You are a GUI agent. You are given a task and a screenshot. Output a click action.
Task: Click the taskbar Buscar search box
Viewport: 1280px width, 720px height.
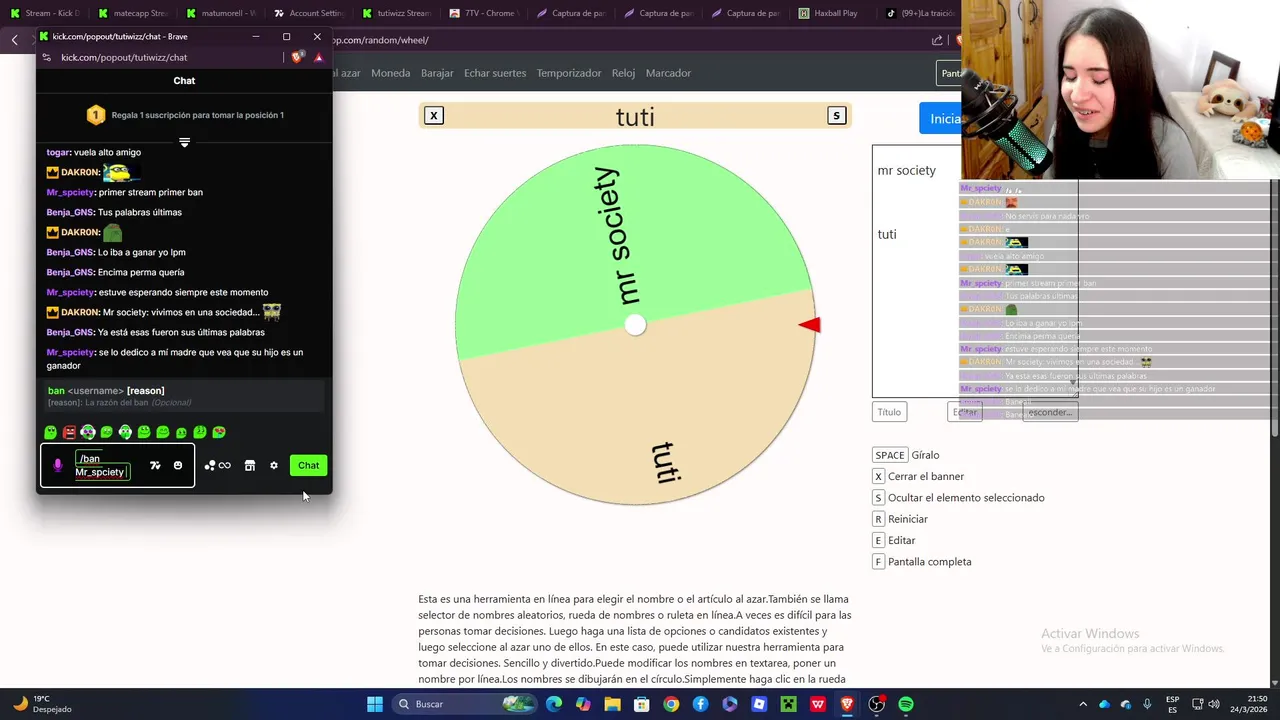465,704
